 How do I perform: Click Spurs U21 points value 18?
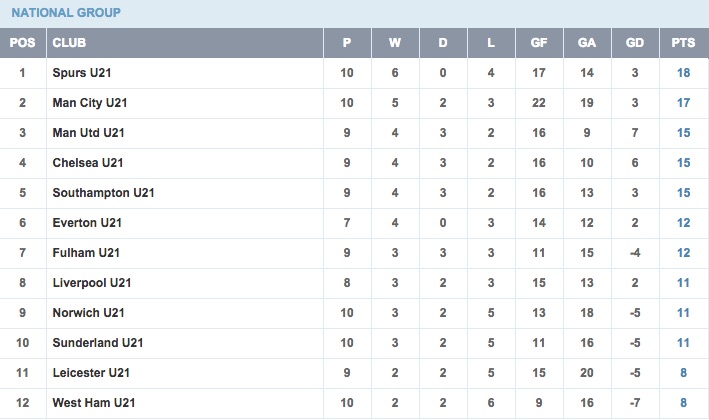coord(683,73)
